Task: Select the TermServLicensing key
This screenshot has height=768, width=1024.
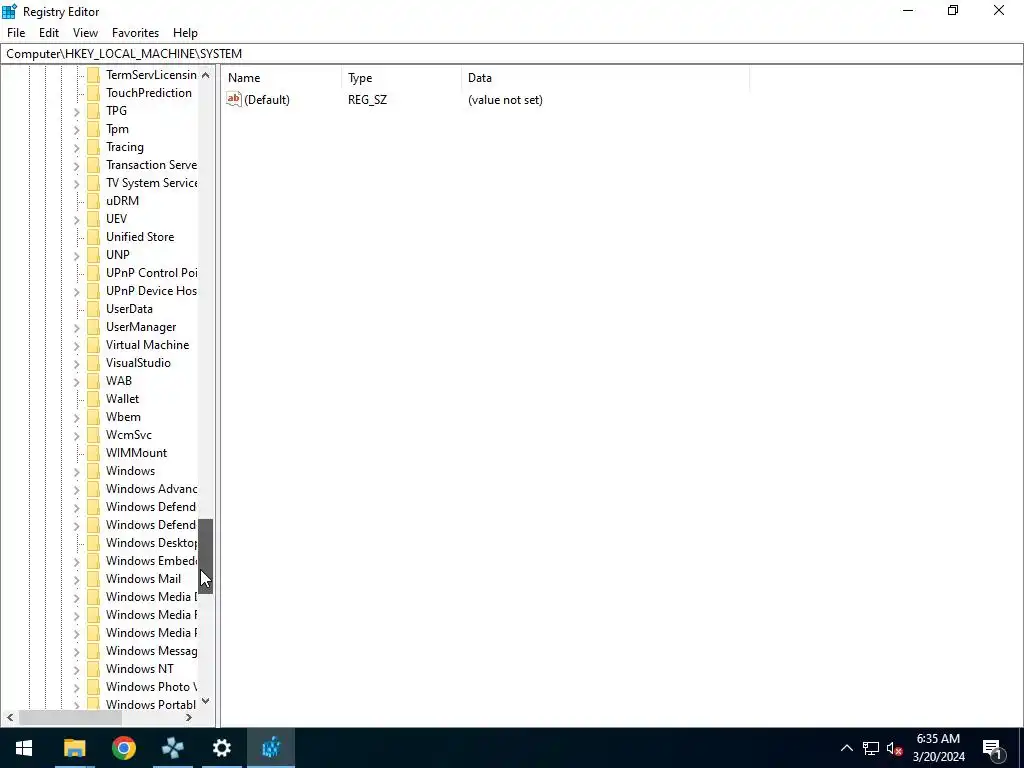Action: pyautogui.click(x=151, y=74)
